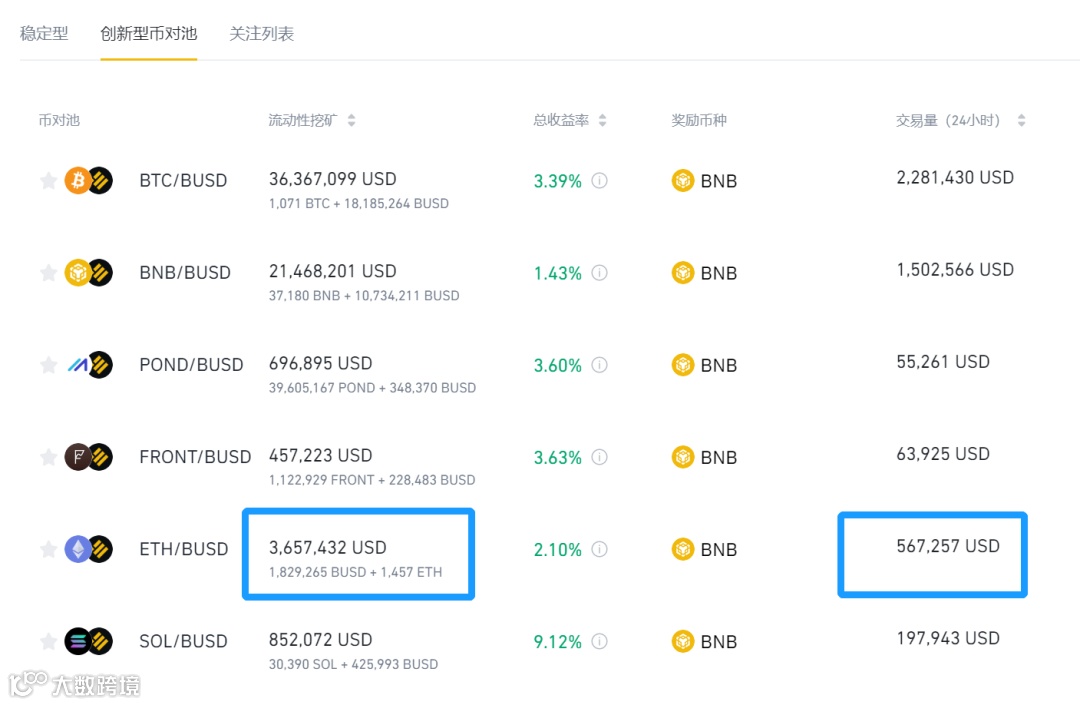This screenshot has height=705, width=1080.
Task: Star the FRONT/BUSD pool as favorite
Action: click(48, 457)
